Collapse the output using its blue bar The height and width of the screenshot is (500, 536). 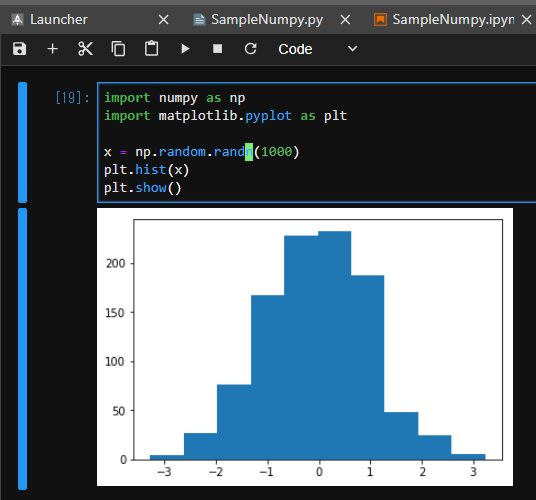(x=23, y=349)
